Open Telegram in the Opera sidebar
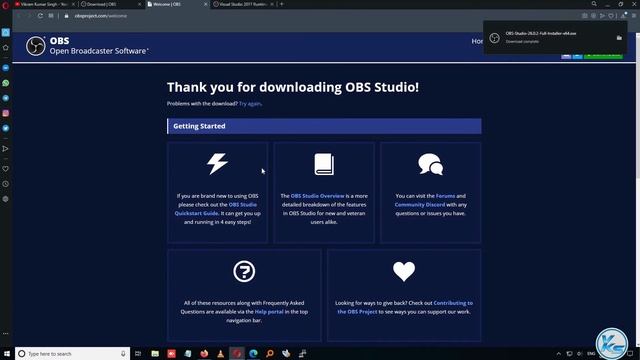The width and height of the screenshot is (640, 360). (x=6, y=98)
